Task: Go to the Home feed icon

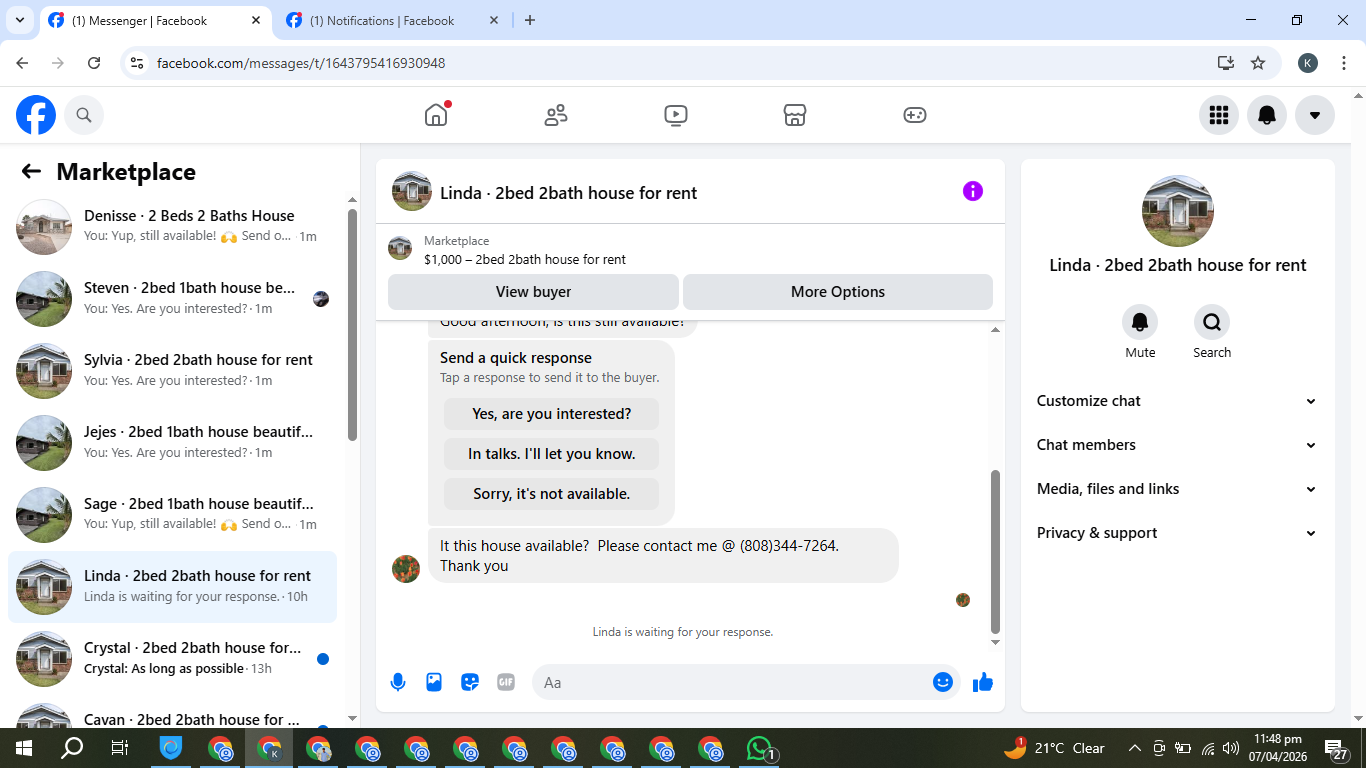Action: (436, 115)
